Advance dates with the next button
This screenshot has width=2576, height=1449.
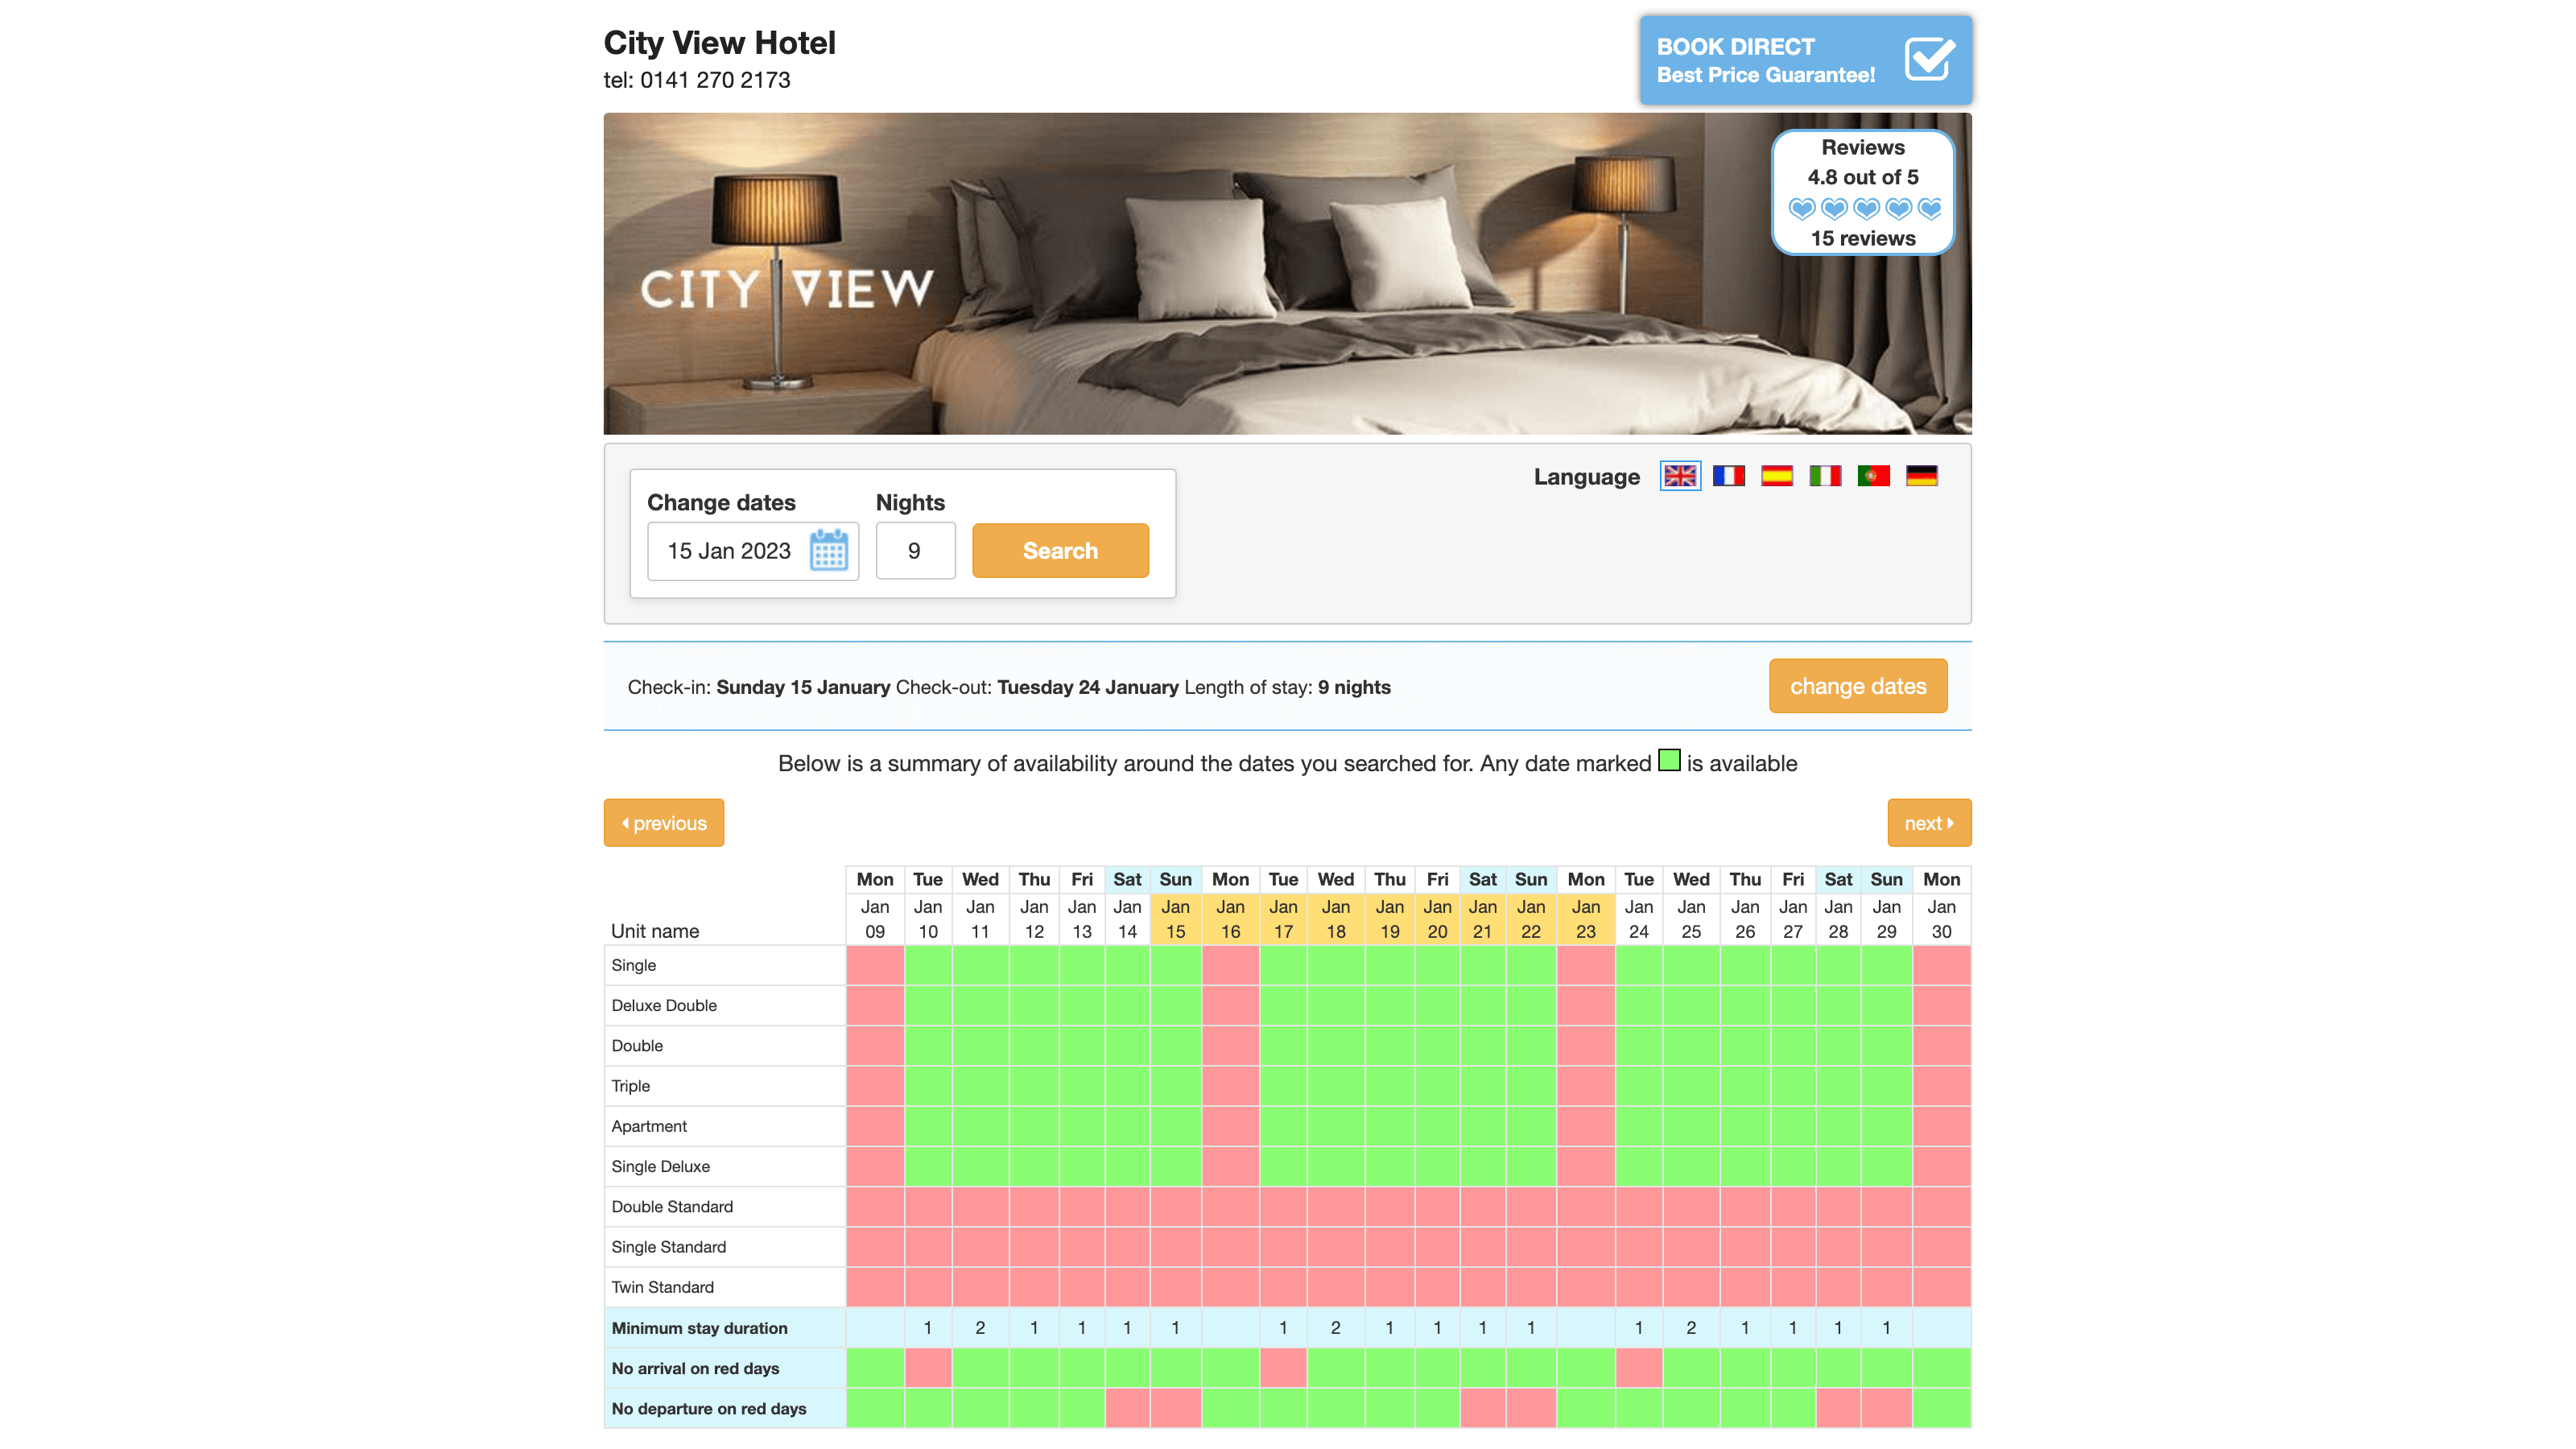click(x=1928, y=822)
